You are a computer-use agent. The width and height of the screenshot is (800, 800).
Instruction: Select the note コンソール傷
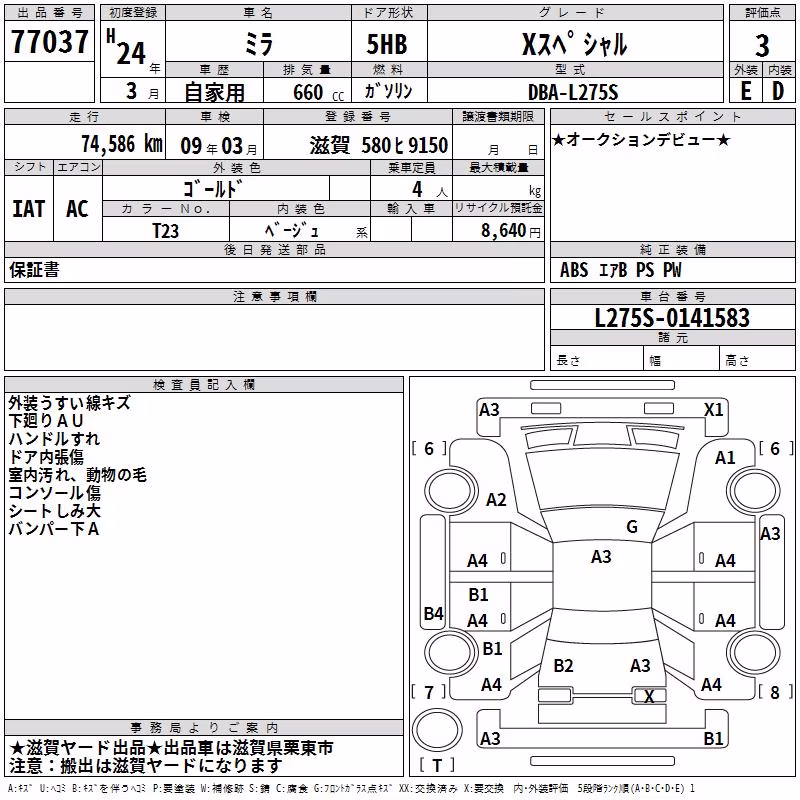(x=55, y=492)
